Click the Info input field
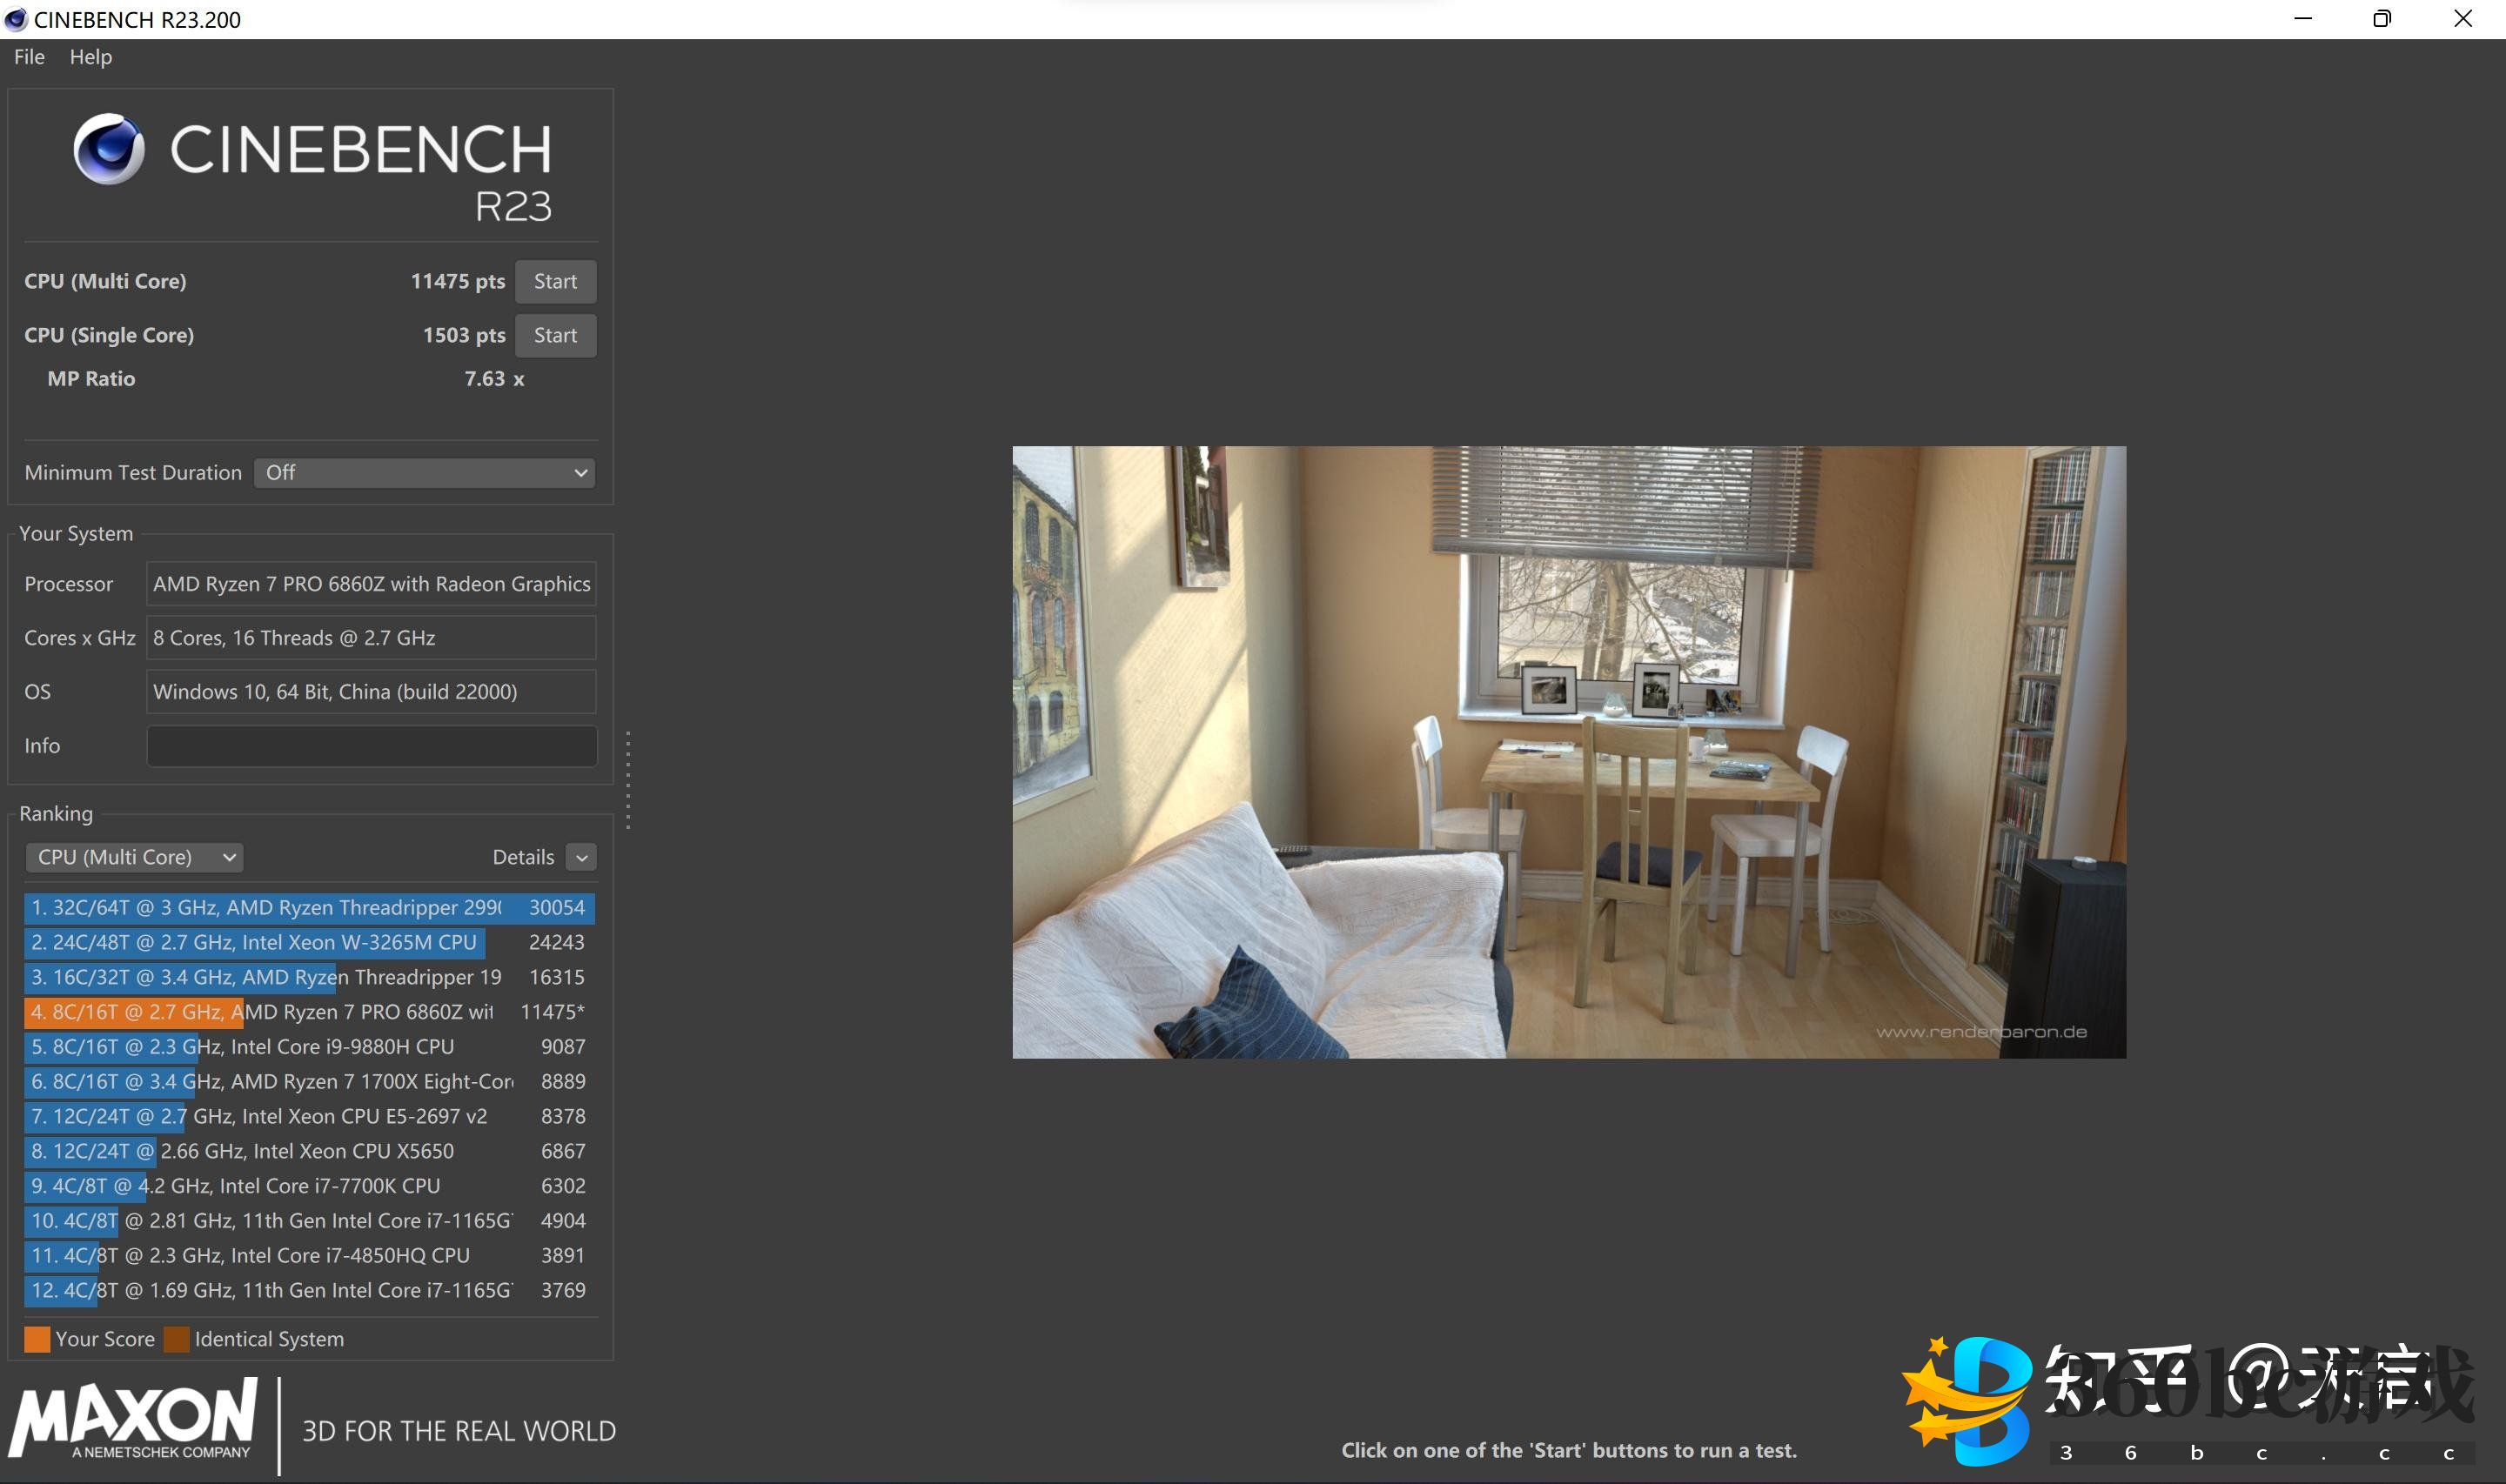 371,746
